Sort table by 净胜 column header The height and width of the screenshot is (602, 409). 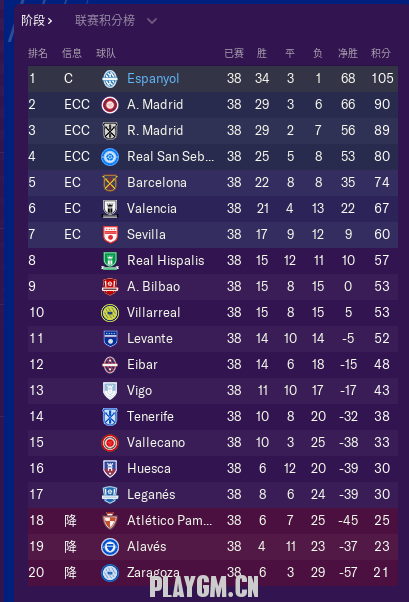(348, 53)
